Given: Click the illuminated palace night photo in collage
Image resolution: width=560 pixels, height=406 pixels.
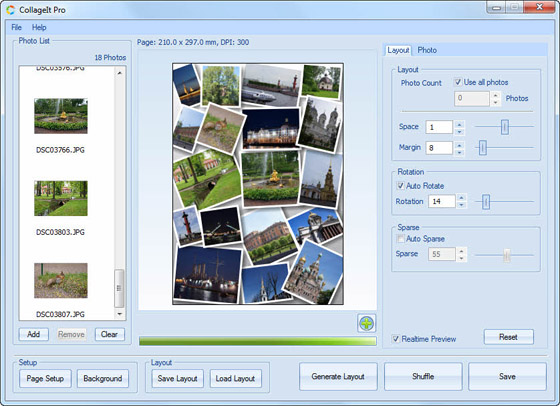Looking at the screenshot, I should [271, 129].
